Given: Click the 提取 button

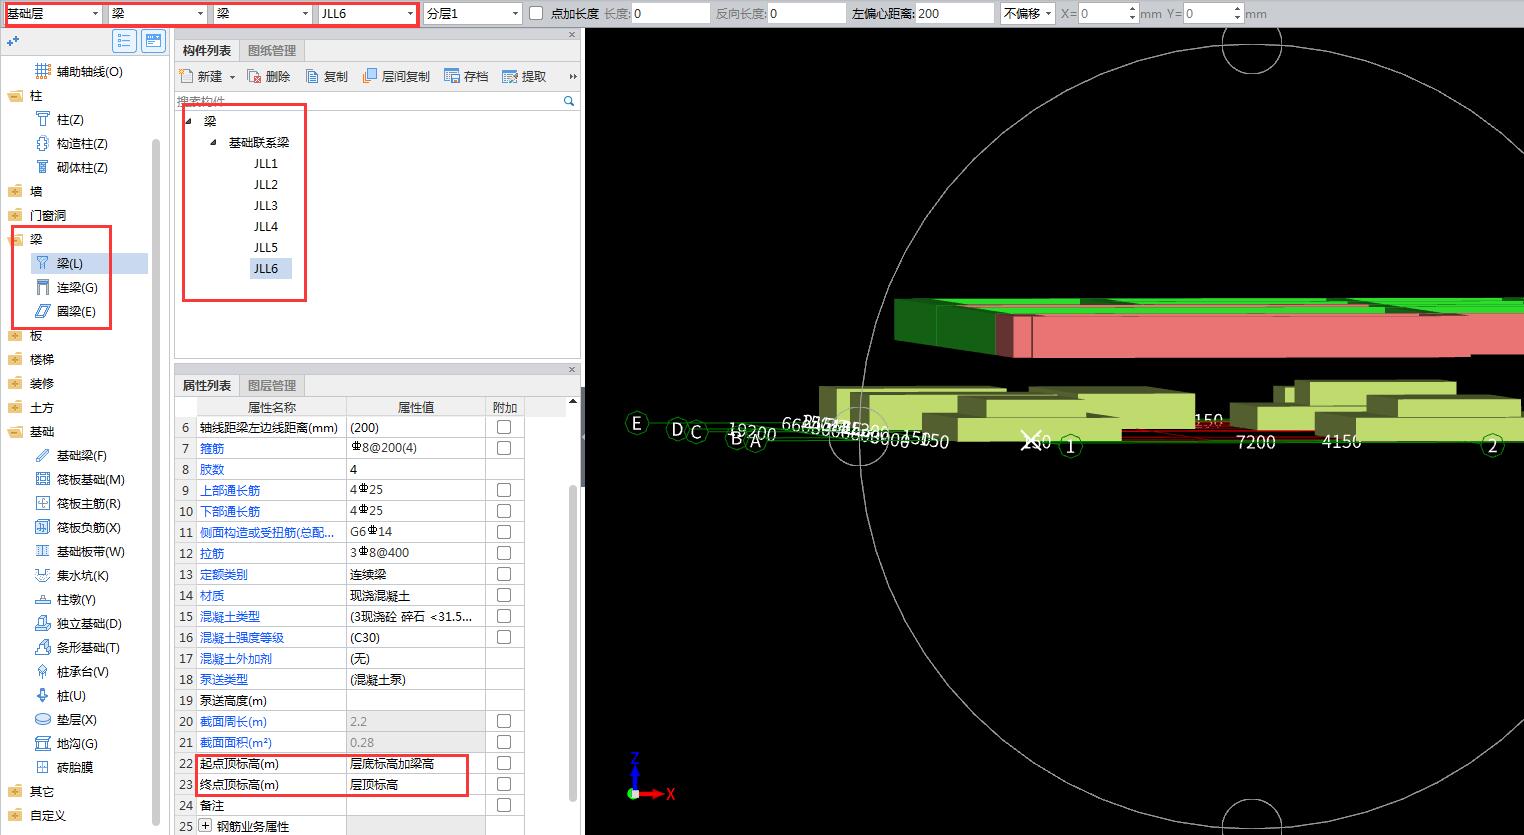Looking at the screenshot, I should [525, 76].
